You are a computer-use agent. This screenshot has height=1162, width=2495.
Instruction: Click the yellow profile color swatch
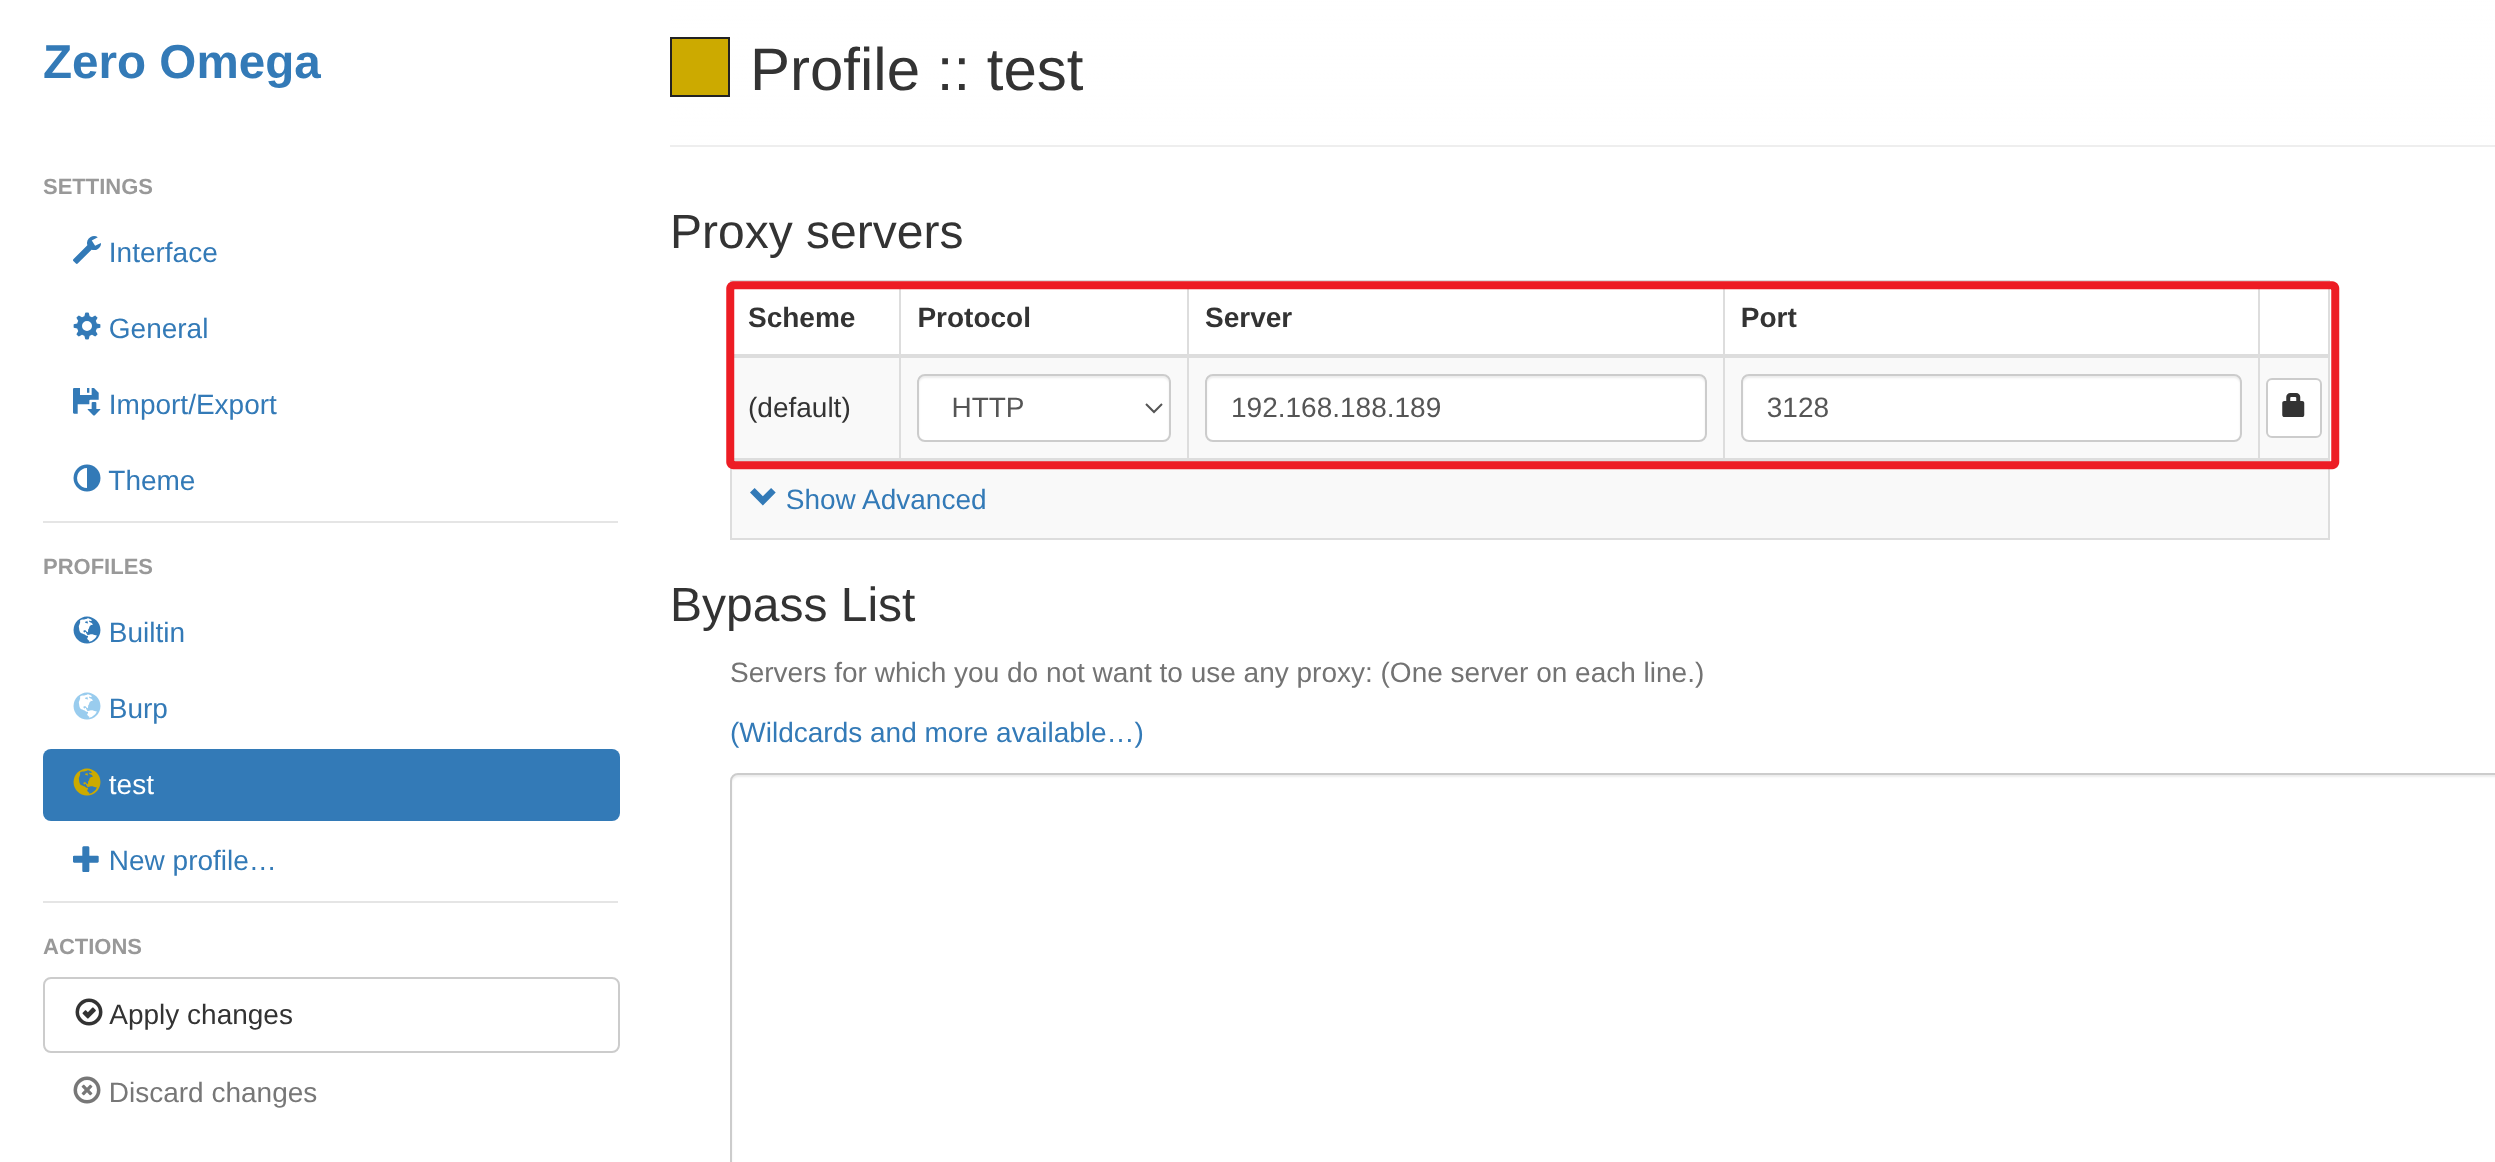point(699,67)
